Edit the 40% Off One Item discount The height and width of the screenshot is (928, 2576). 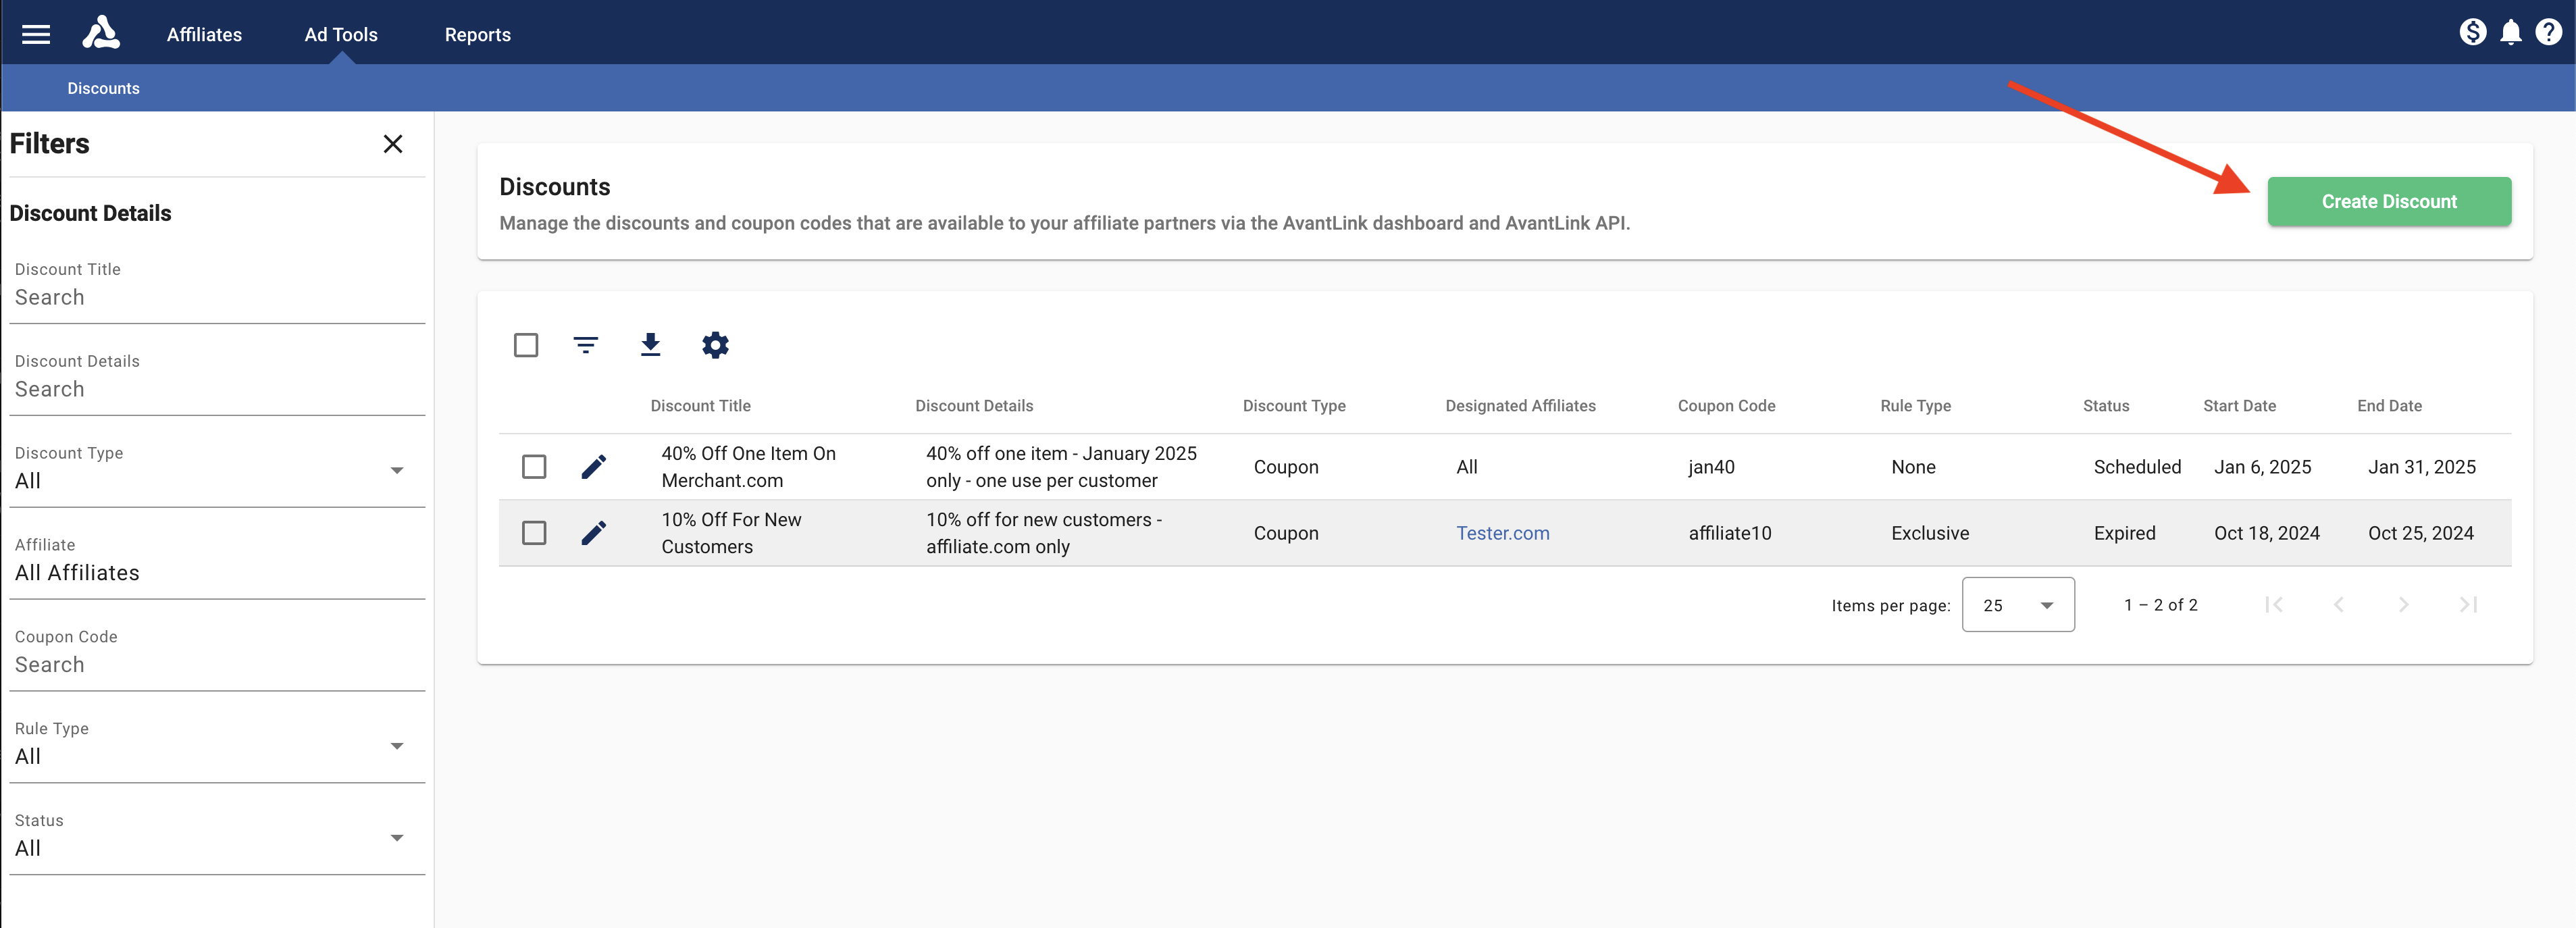coord(593,467)
